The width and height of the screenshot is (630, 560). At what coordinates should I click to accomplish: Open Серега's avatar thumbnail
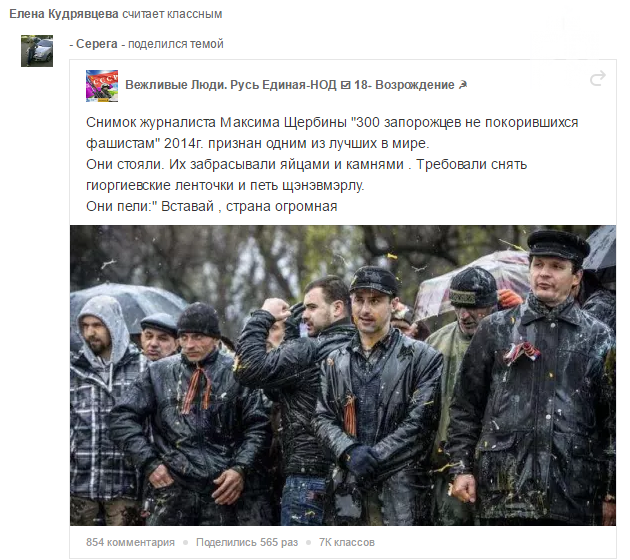37,51
